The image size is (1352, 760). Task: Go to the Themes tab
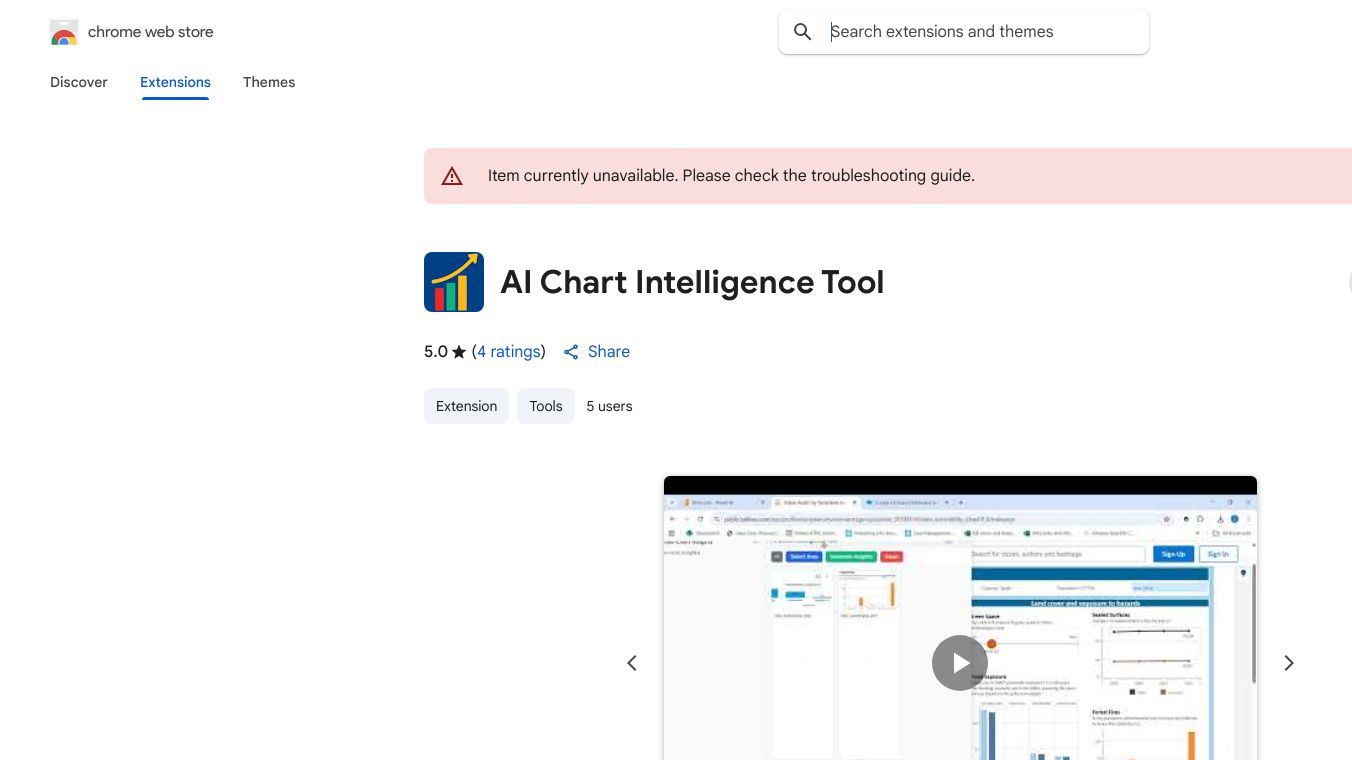tap(269, 82)
